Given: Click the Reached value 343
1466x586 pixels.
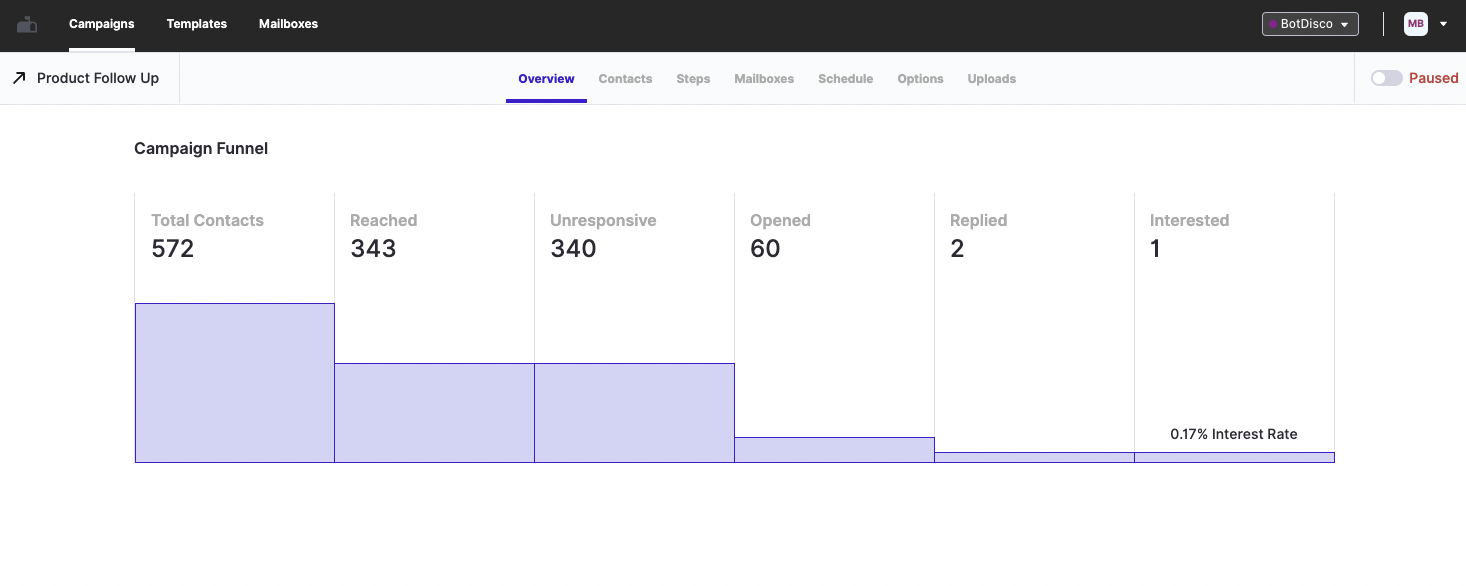Looking at the screenshot, I should 373,249.
